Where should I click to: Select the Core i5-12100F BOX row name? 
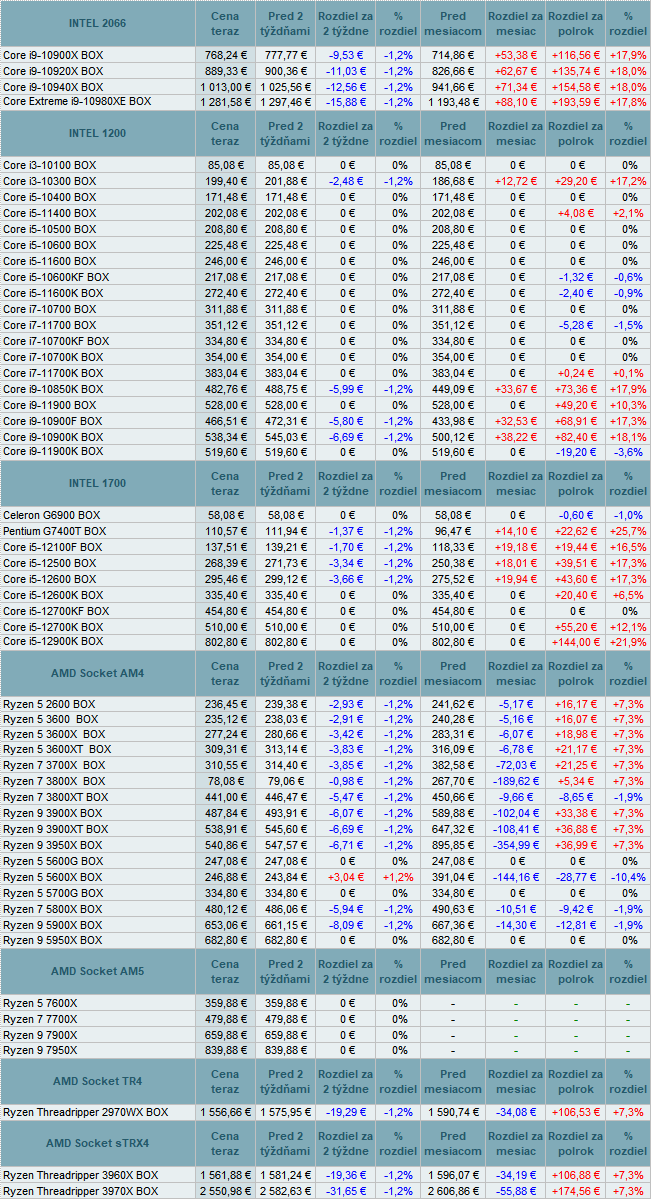[x=53, y=548]
